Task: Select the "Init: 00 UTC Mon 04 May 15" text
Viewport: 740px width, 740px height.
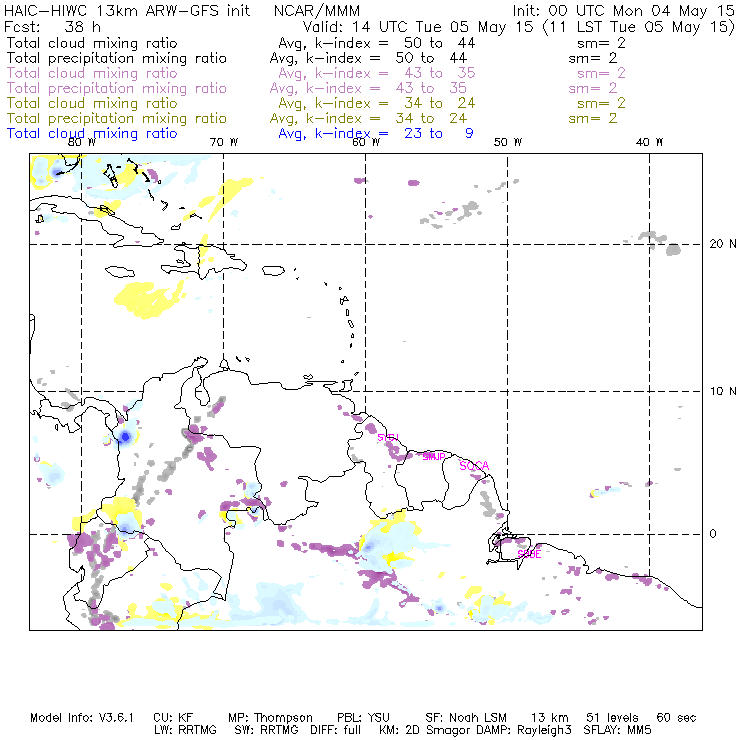Action: (x=623, y=11)
